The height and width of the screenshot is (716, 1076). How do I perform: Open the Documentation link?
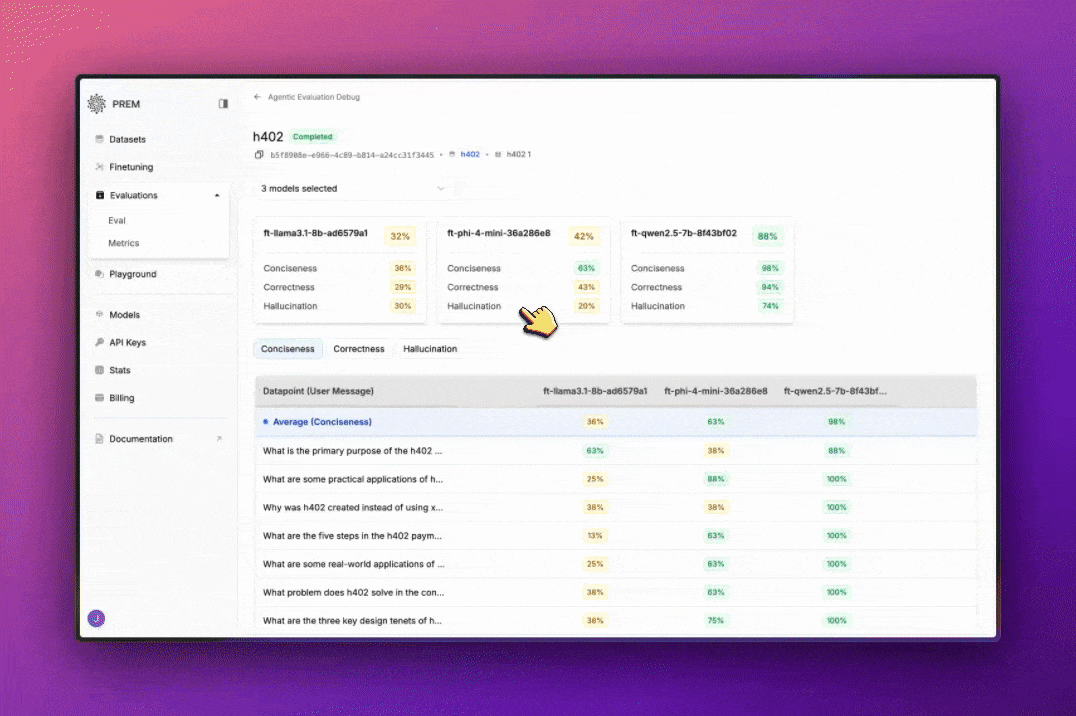pyautogui.click(x=141, y=439)
